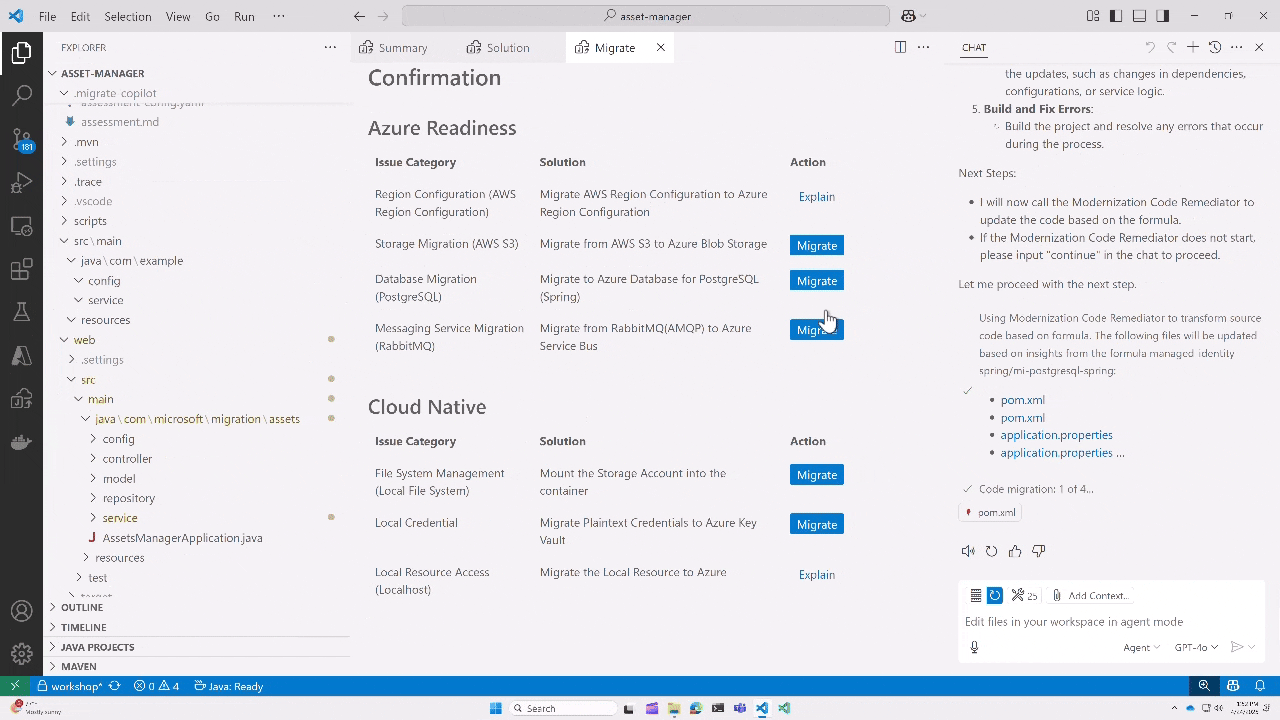Open the Agent mode dropdown
1280x720 pixels.
point(1140,647)
